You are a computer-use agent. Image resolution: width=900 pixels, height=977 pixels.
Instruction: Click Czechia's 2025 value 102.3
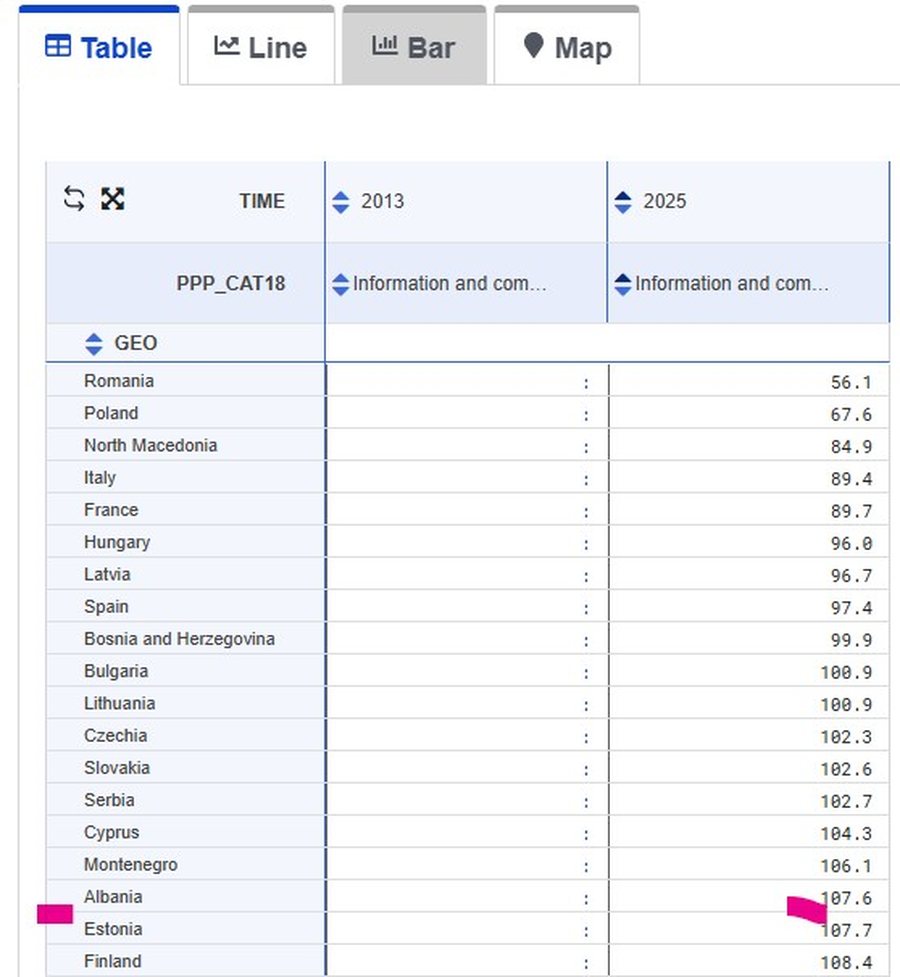click(x=846, y=737)
